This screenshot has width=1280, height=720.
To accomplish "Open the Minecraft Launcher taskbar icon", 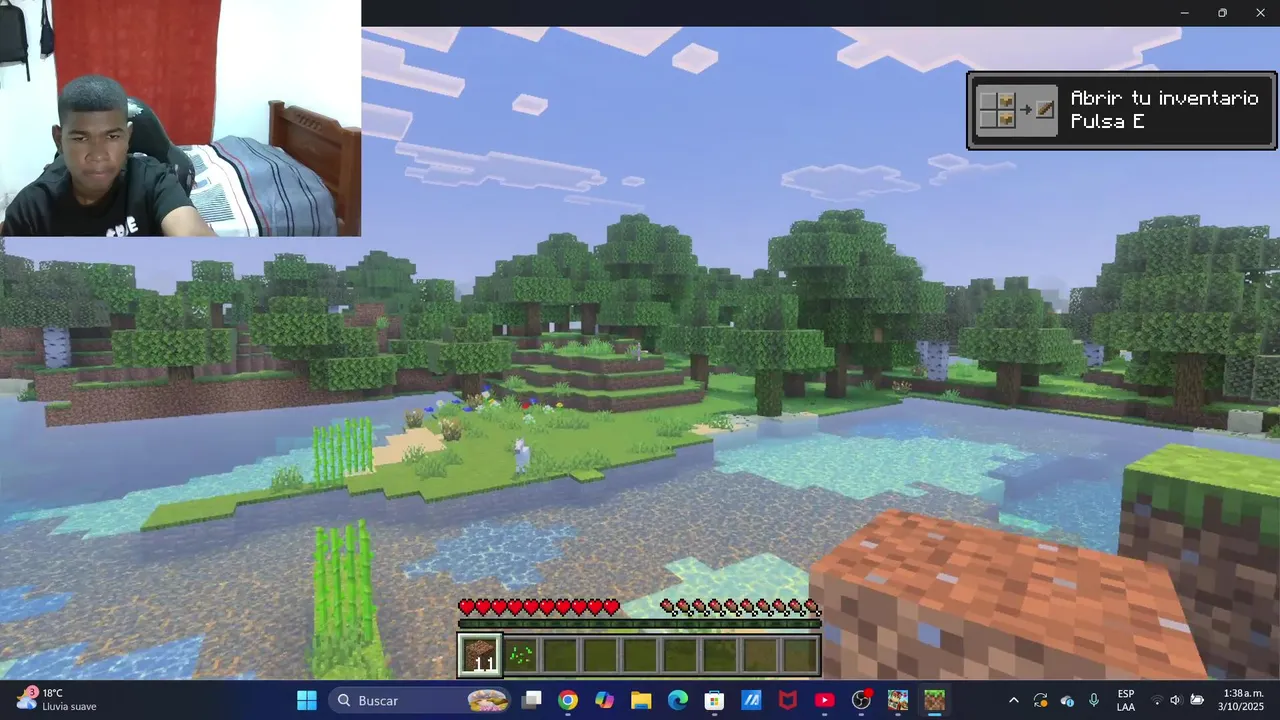I will [x=898, y=700].
